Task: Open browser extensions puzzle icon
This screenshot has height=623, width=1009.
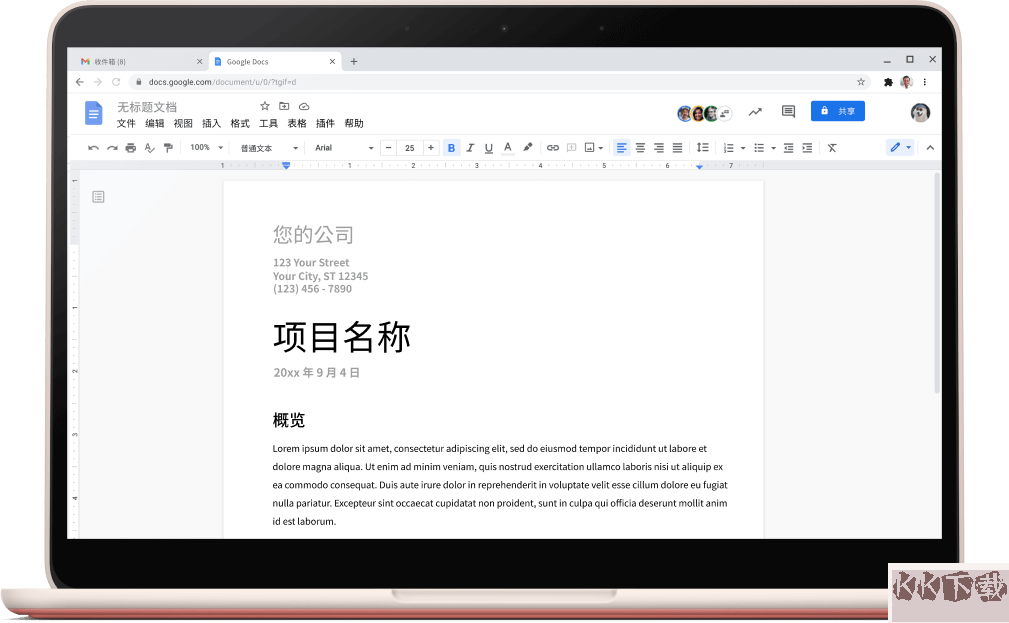Action: 888,82
